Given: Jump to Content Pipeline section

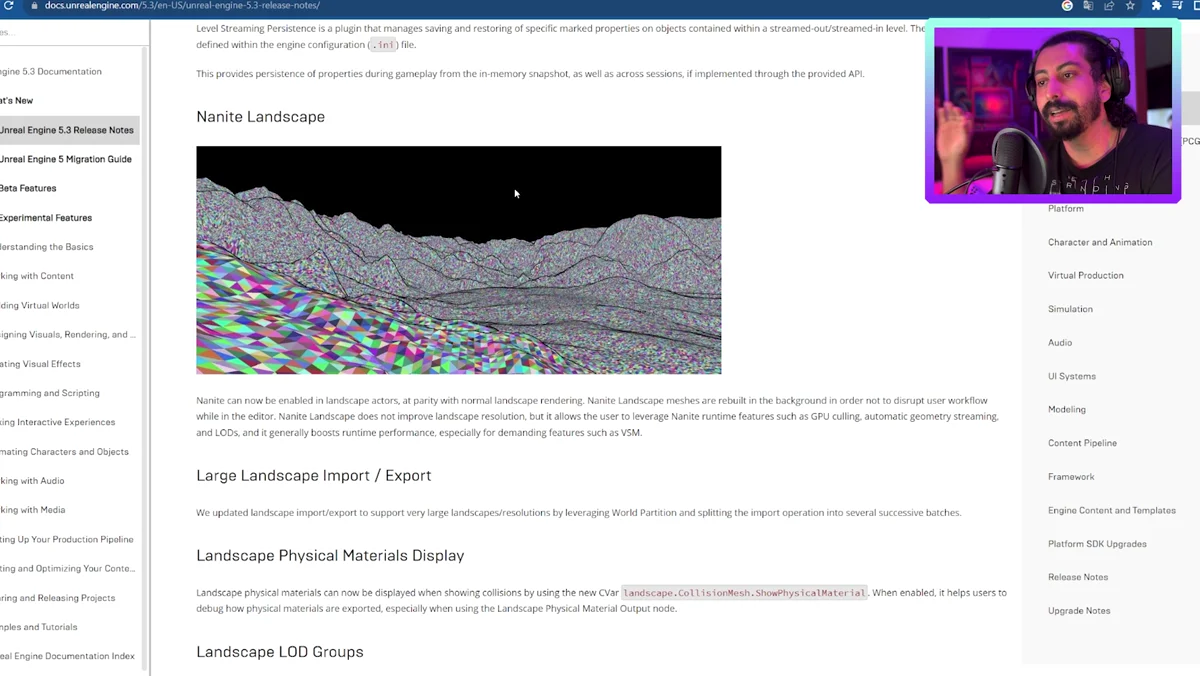Looking at the screenshot, I should tap(1082, 443).
